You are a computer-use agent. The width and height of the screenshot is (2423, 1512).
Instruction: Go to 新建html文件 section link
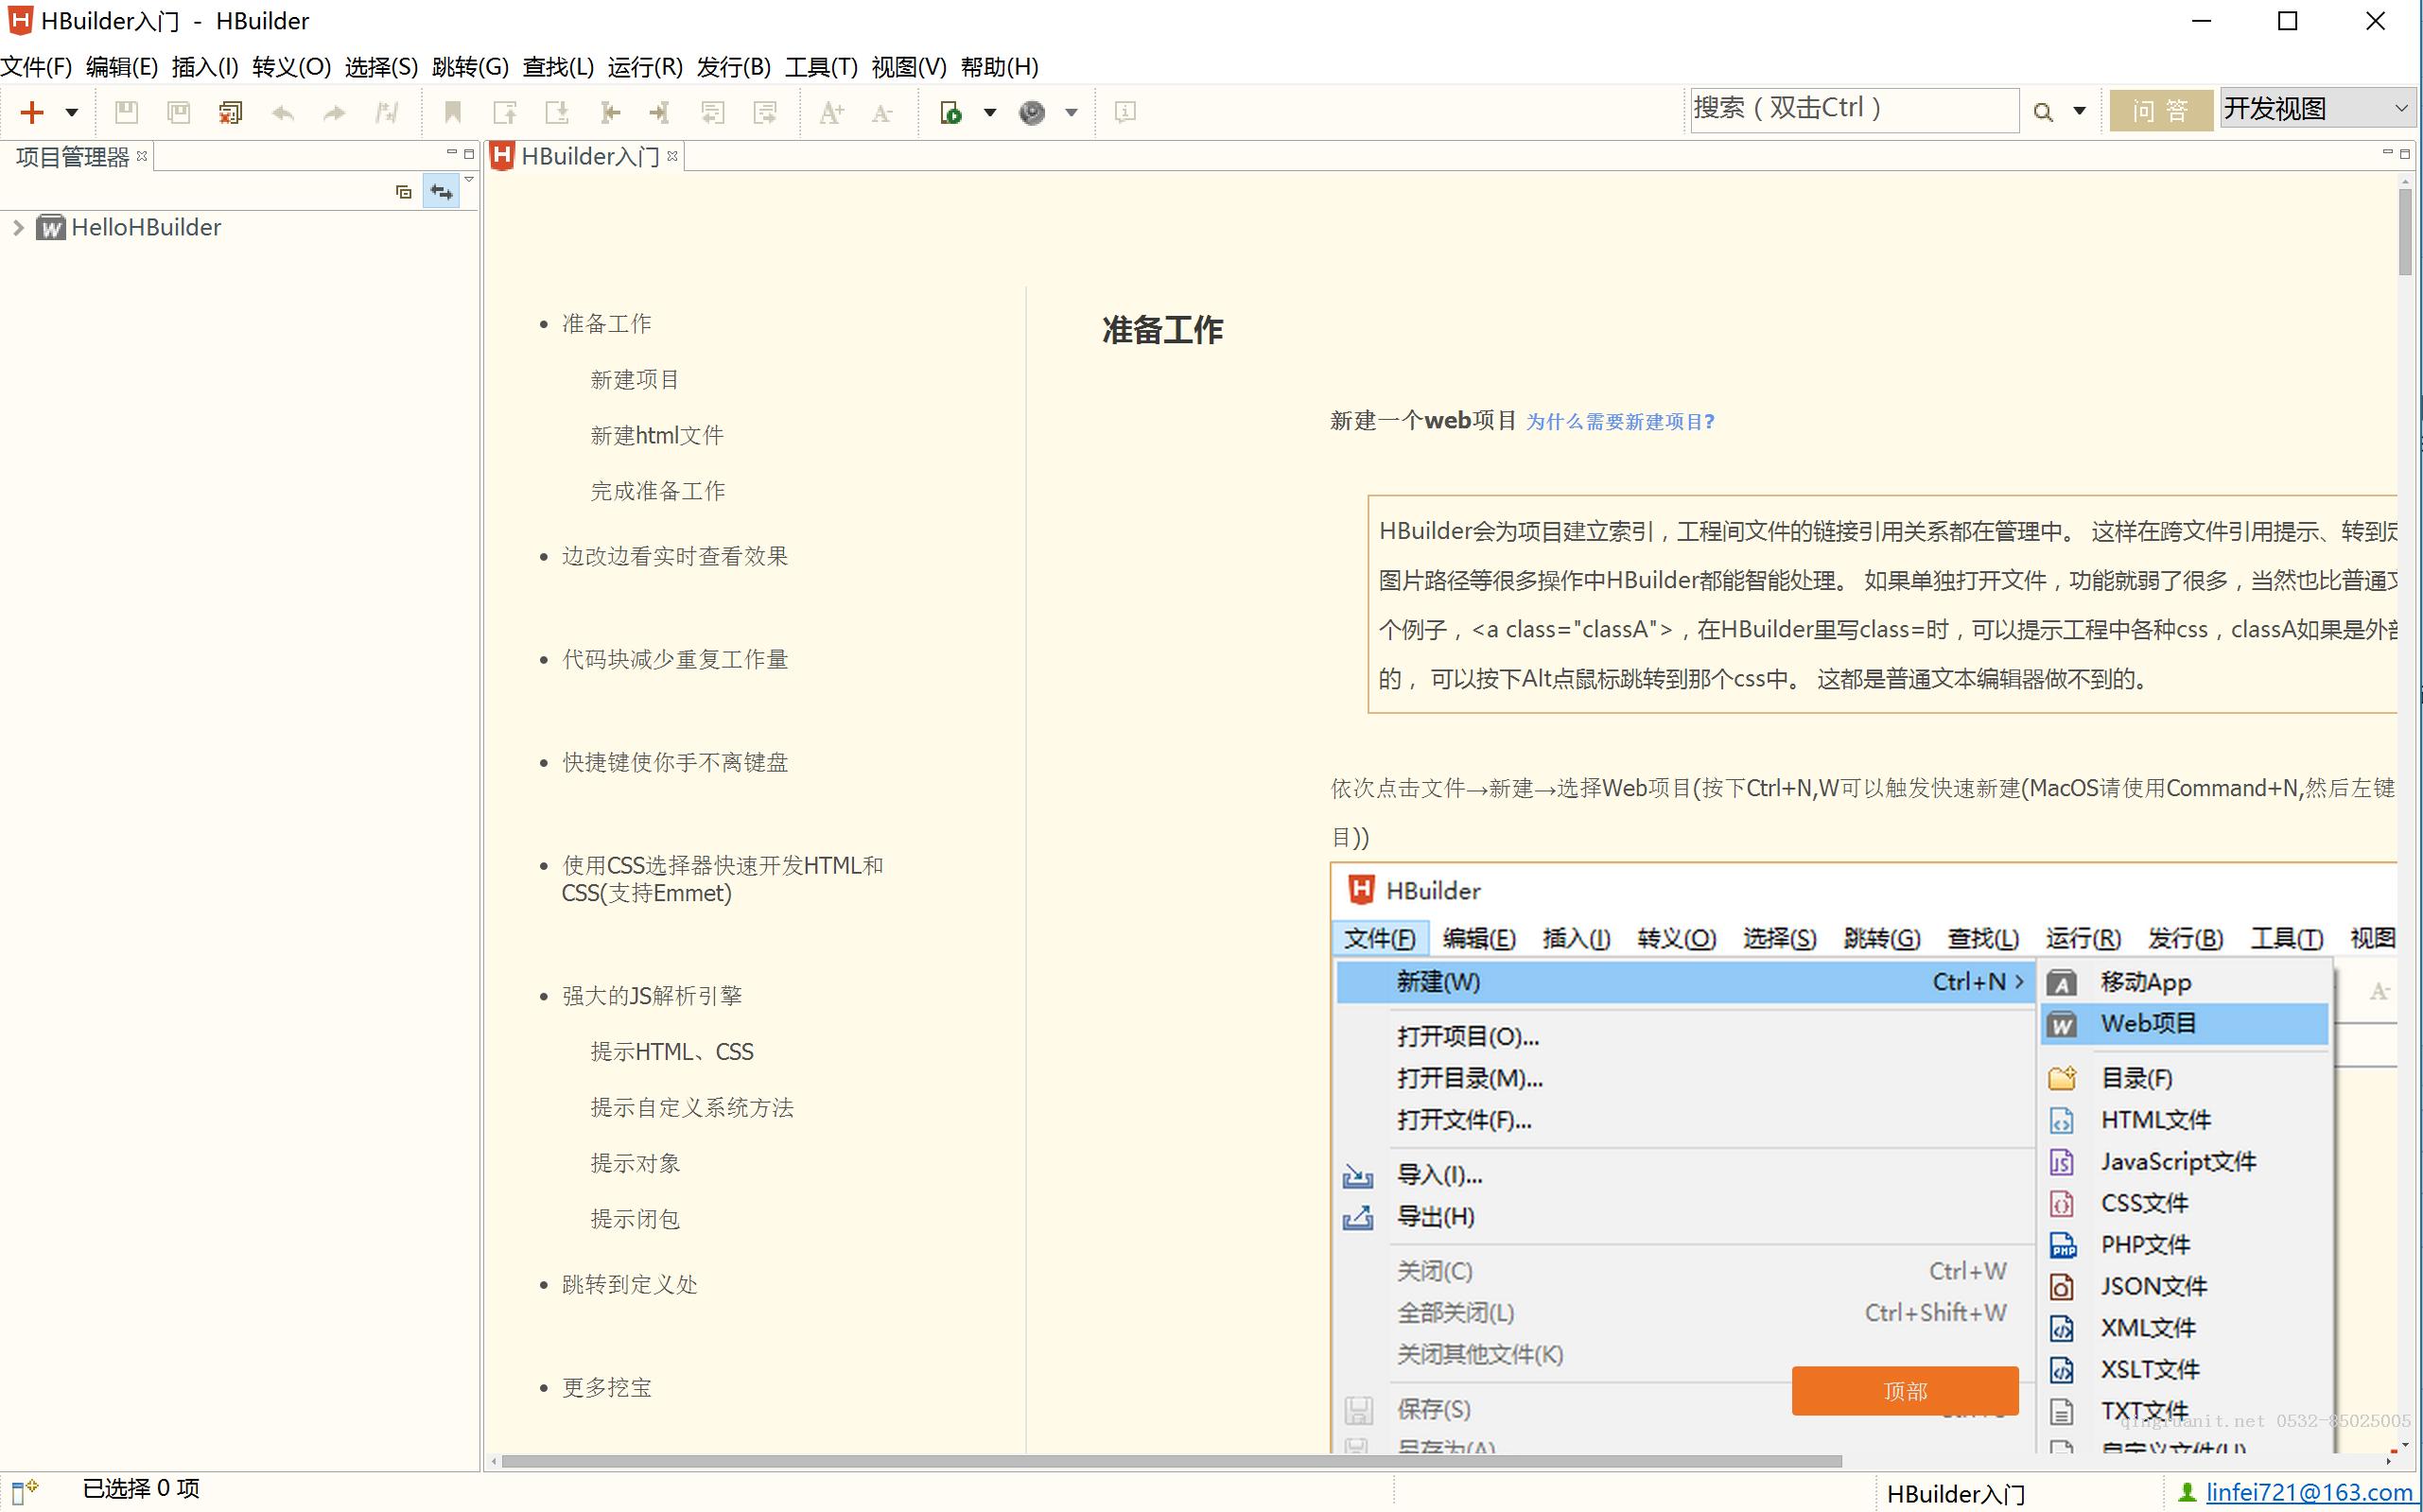tap(657, 435)
